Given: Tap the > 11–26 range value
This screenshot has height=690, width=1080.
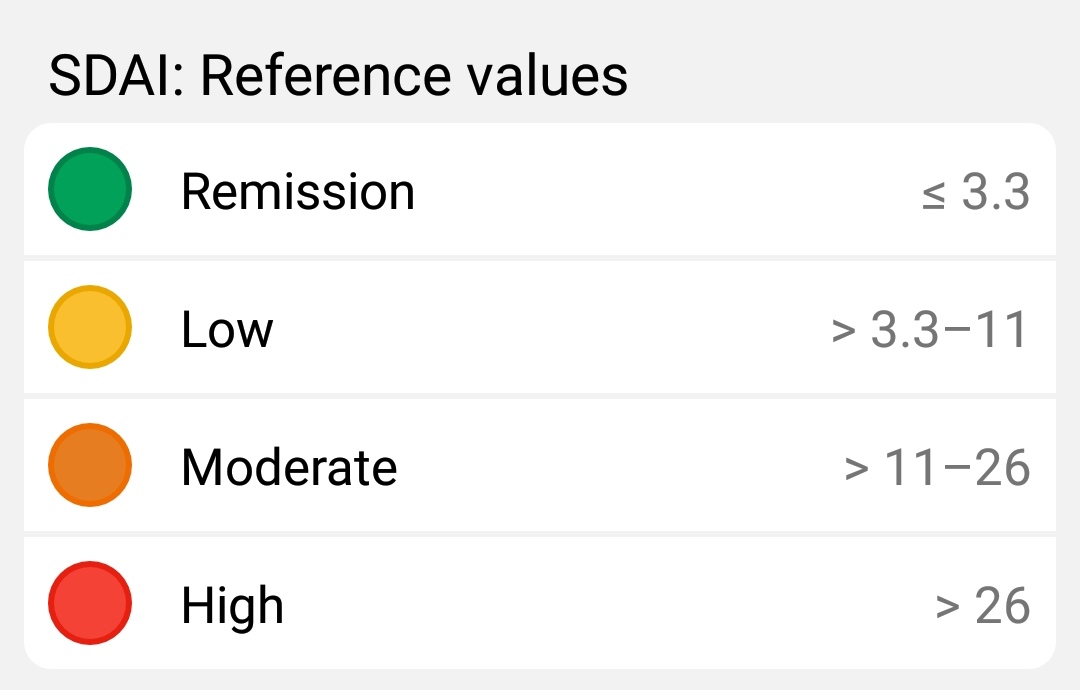Looking at the screenshot, I should pos(937,467).
